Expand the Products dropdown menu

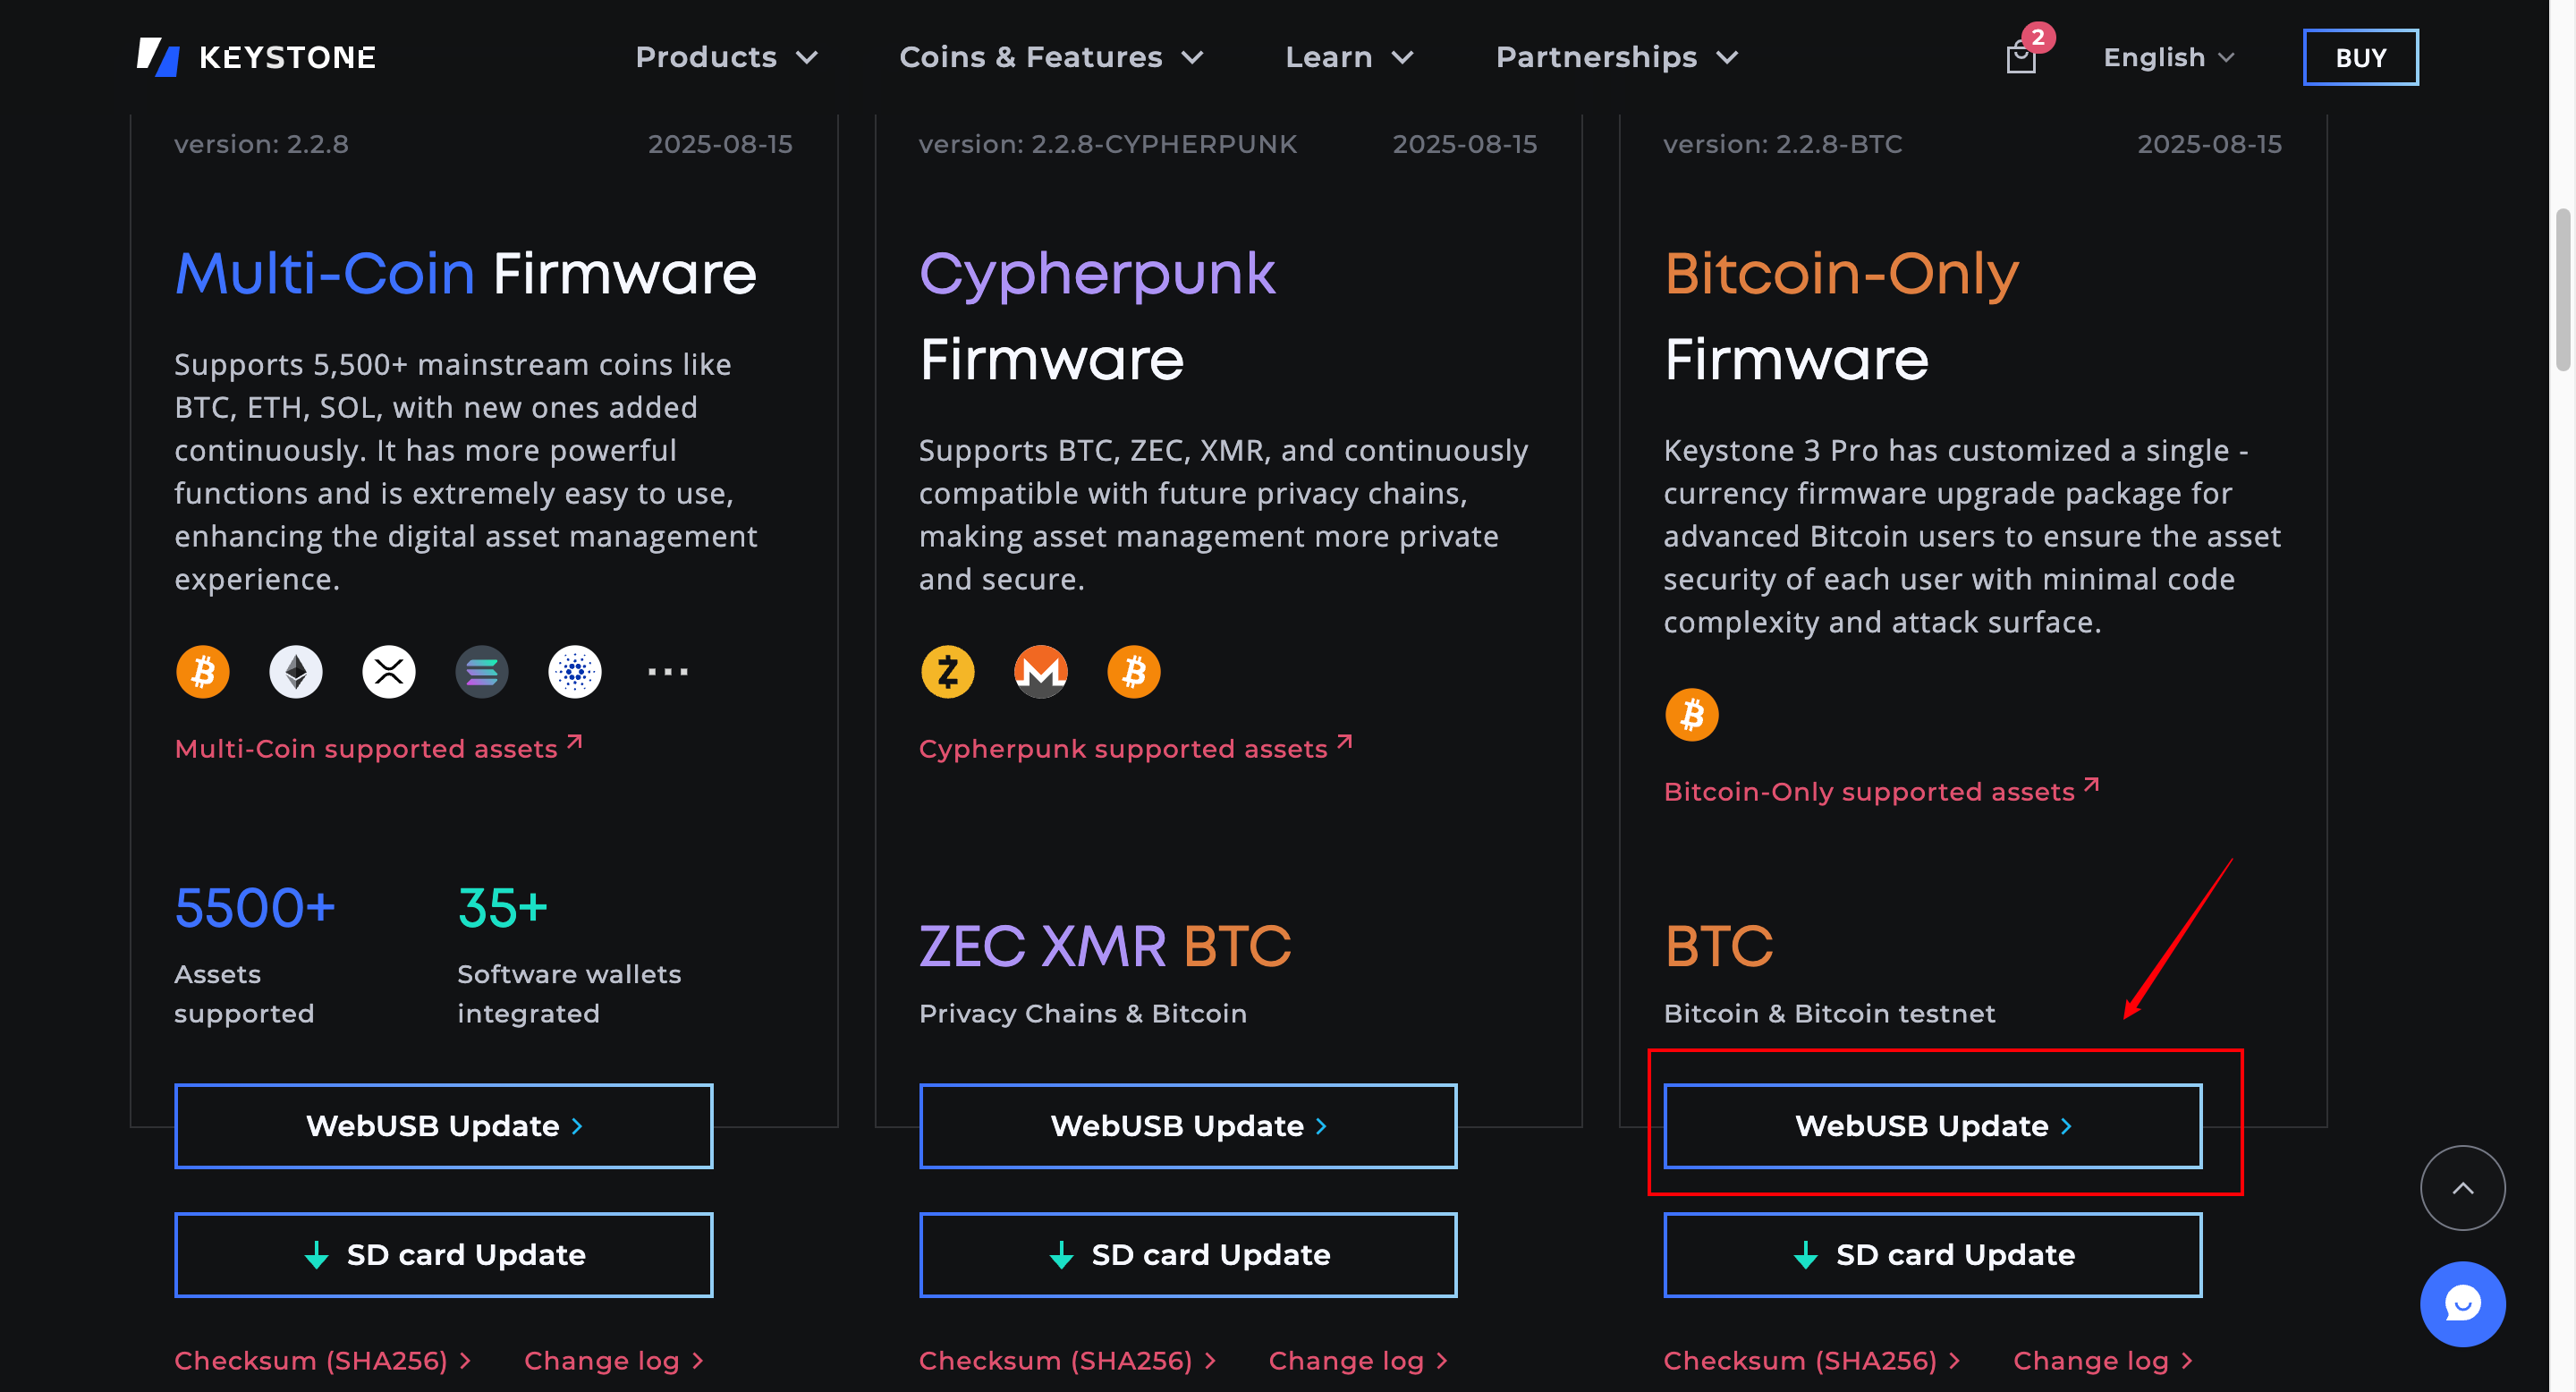(x=726, y=57)
